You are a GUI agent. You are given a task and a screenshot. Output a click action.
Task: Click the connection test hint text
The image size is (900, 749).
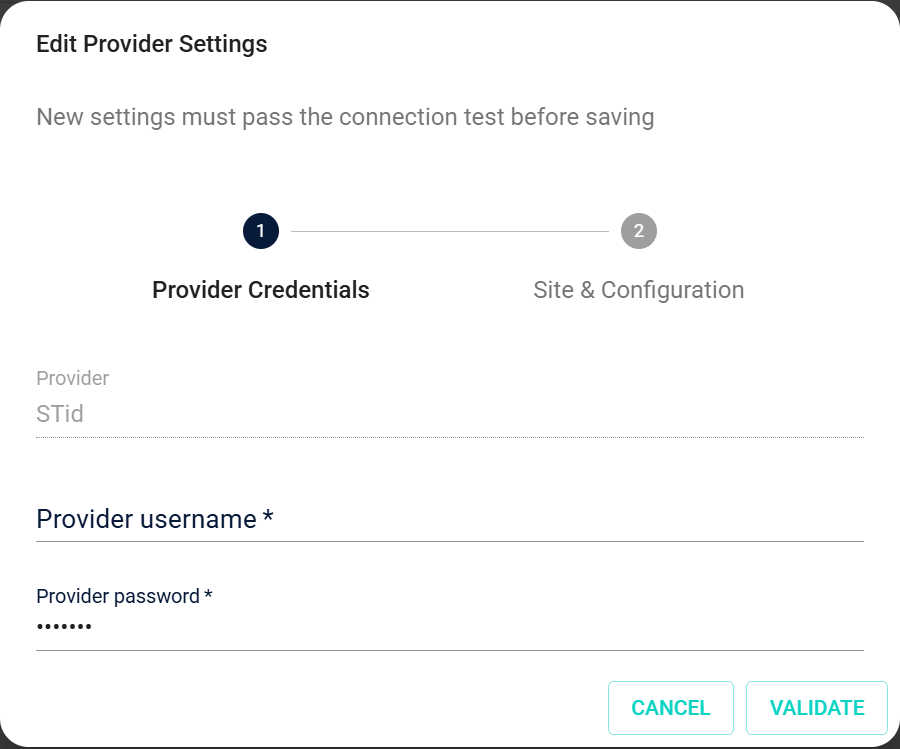(x=345, y=117)
